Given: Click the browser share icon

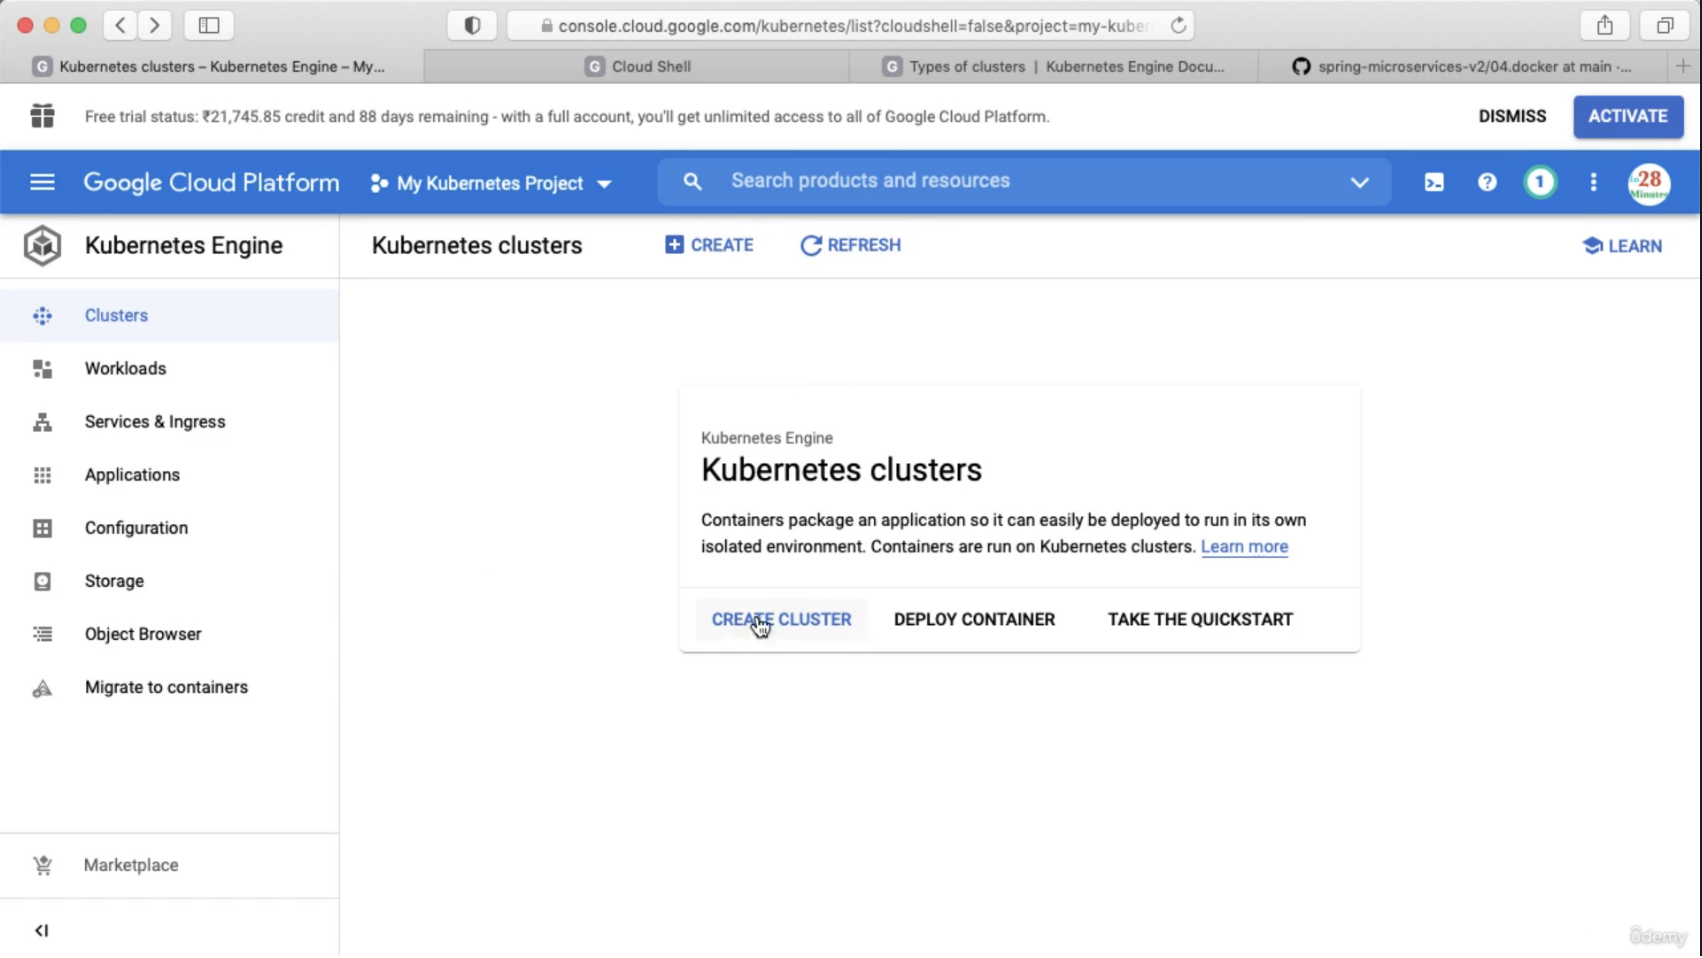Looking at the screenshot, I should coord(1605,25).
